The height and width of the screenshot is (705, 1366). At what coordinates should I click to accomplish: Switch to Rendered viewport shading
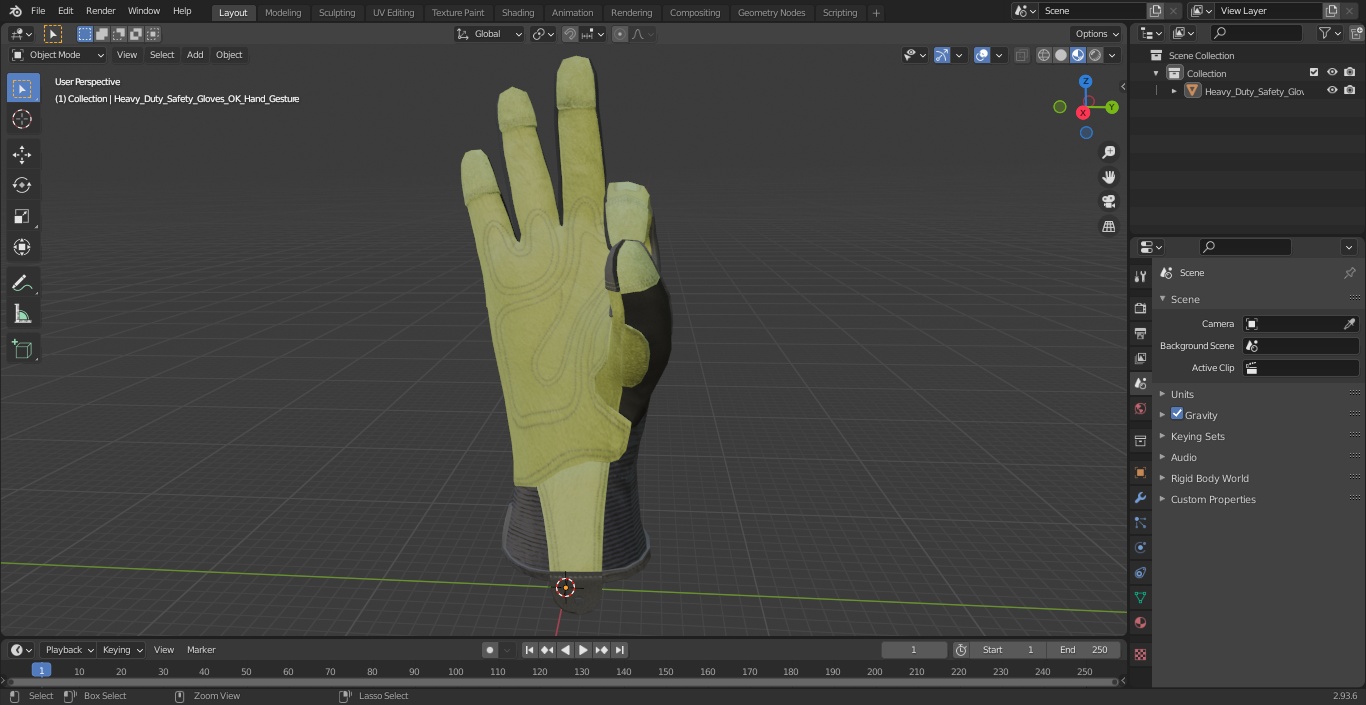tap(1095, 55)
